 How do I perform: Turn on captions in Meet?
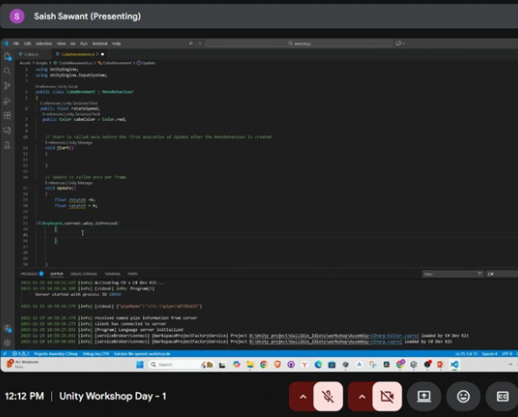tap(502, 396)
